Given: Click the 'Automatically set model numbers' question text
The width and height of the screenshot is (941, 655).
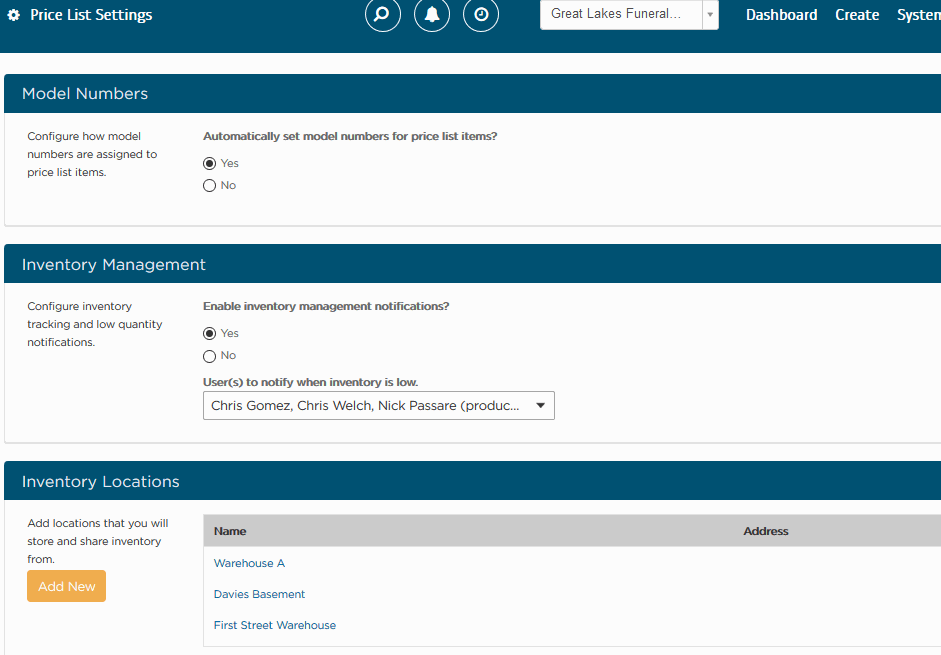Looking at the screenshot, I should [x=350, y=136].
